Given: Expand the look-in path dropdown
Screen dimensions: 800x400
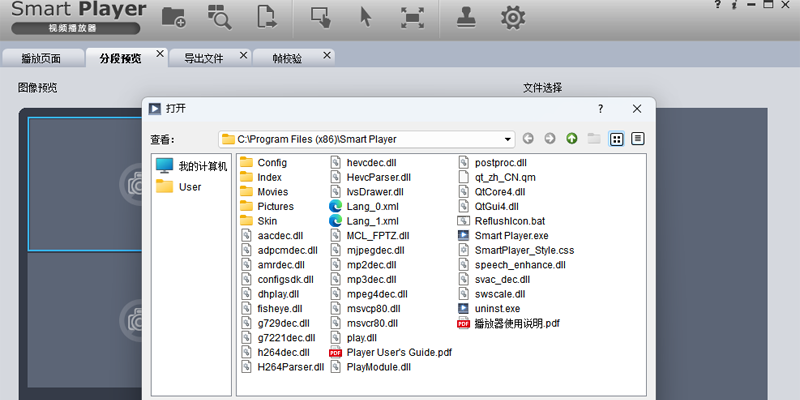Looking at the screenshot, I should [508, 139].
